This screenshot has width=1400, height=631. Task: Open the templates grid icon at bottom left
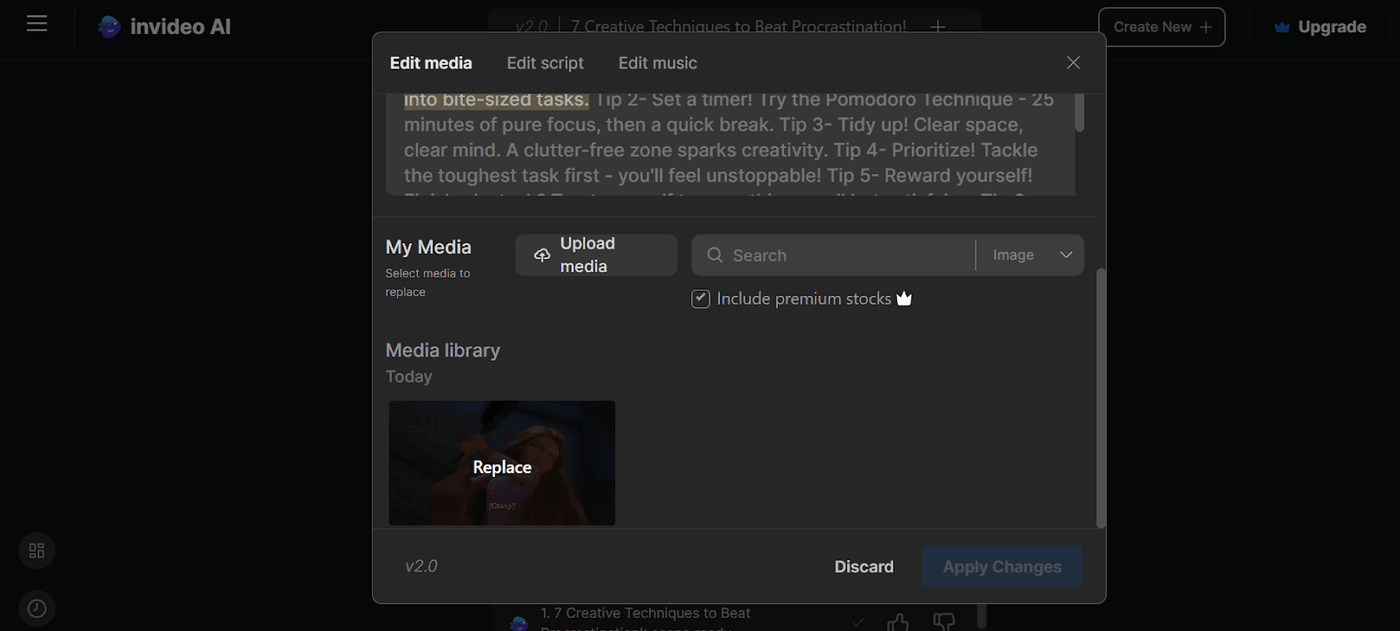coord(36,550)
